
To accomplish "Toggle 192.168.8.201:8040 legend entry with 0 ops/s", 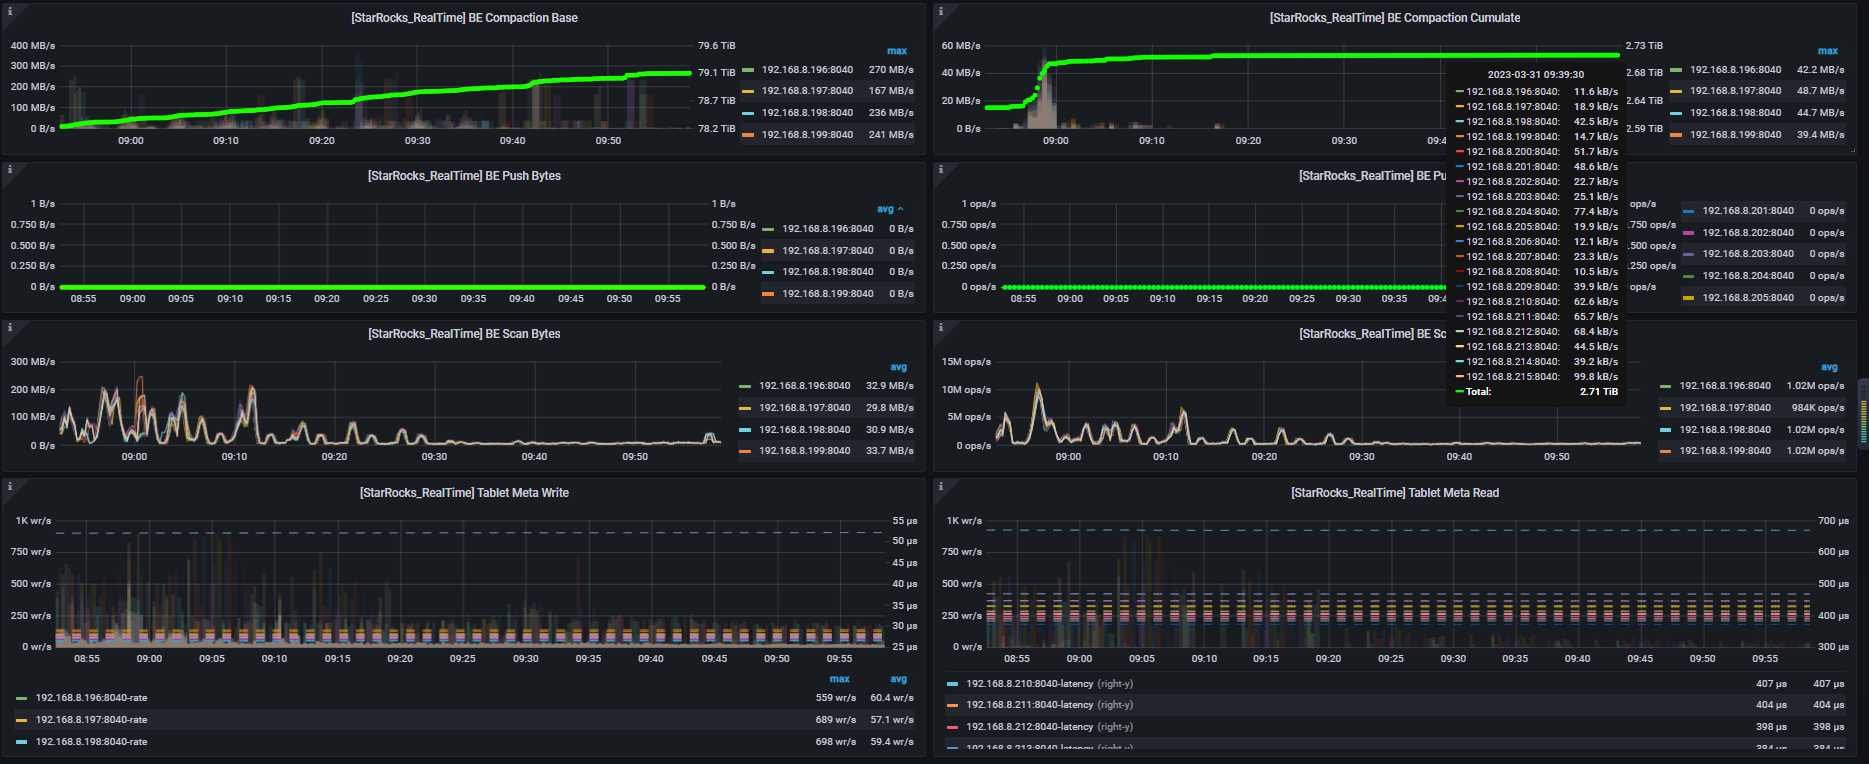I will click(1748, 211).
